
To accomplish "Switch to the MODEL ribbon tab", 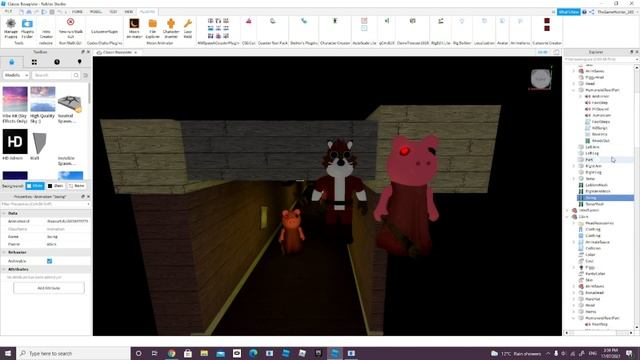I will point(96,12).
